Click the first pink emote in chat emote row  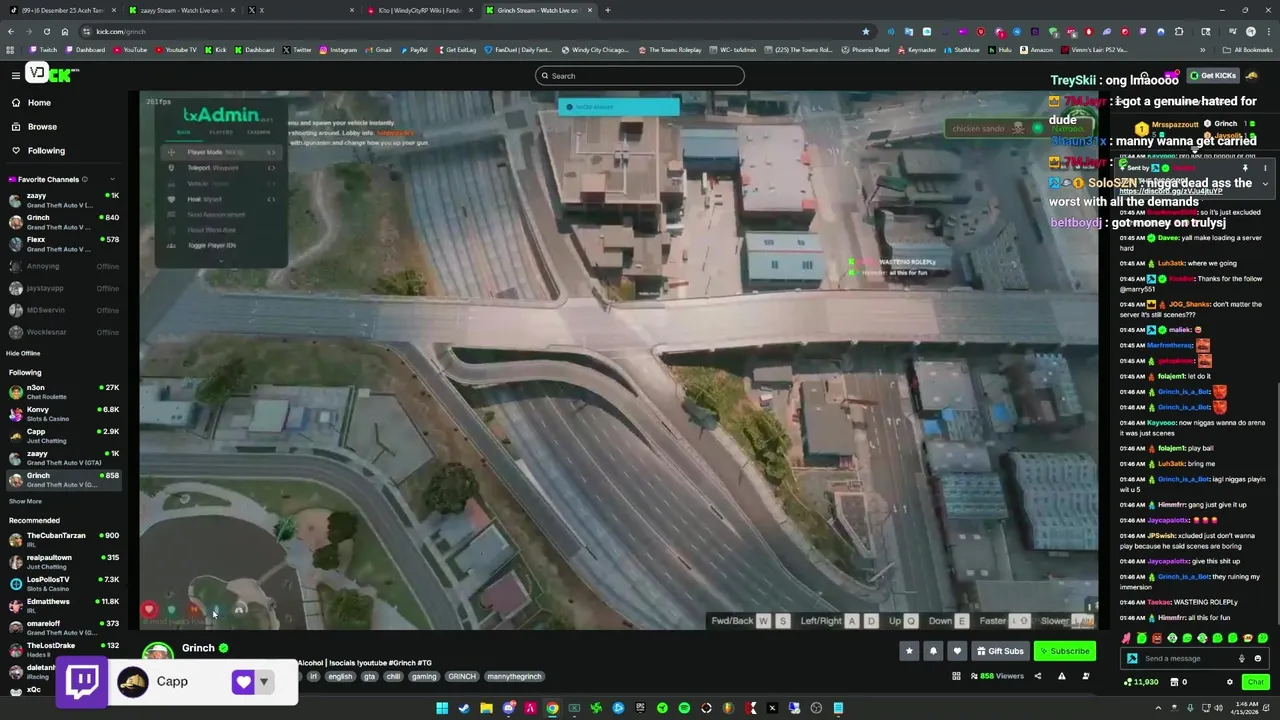click(x=1127, y=638)
